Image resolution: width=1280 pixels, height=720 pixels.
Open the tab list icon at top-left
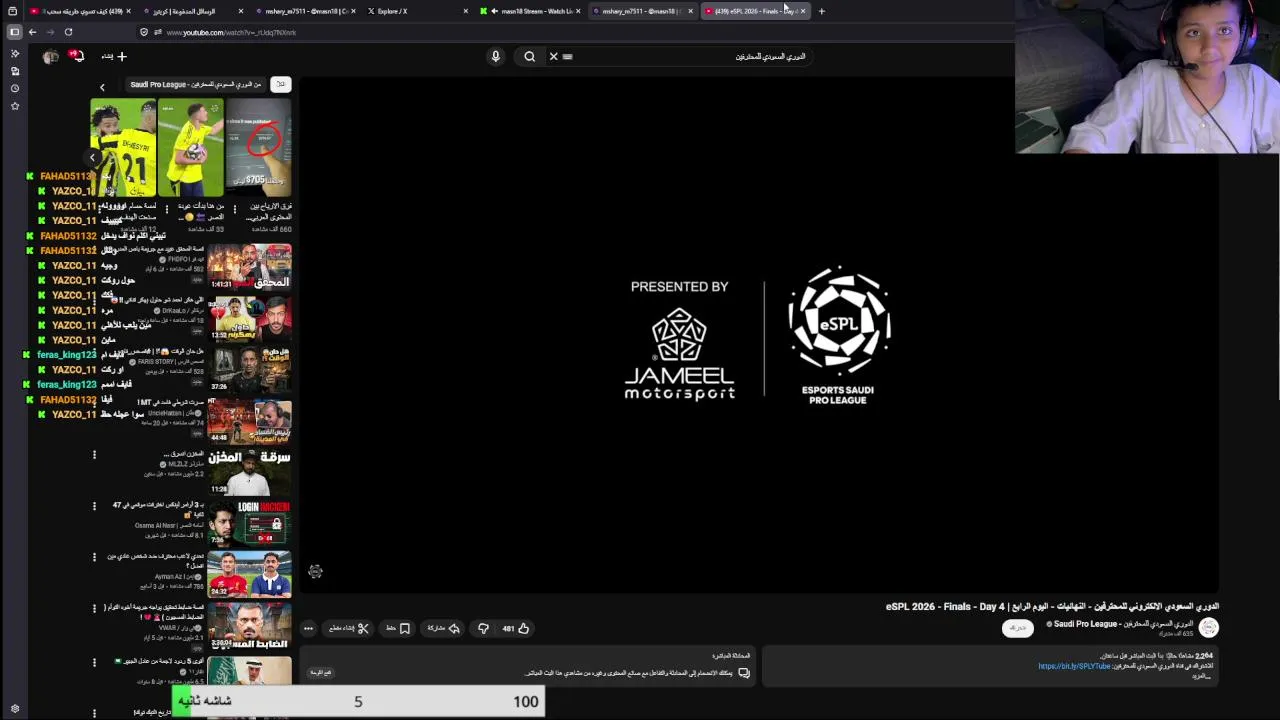click(x=12, y=11)
